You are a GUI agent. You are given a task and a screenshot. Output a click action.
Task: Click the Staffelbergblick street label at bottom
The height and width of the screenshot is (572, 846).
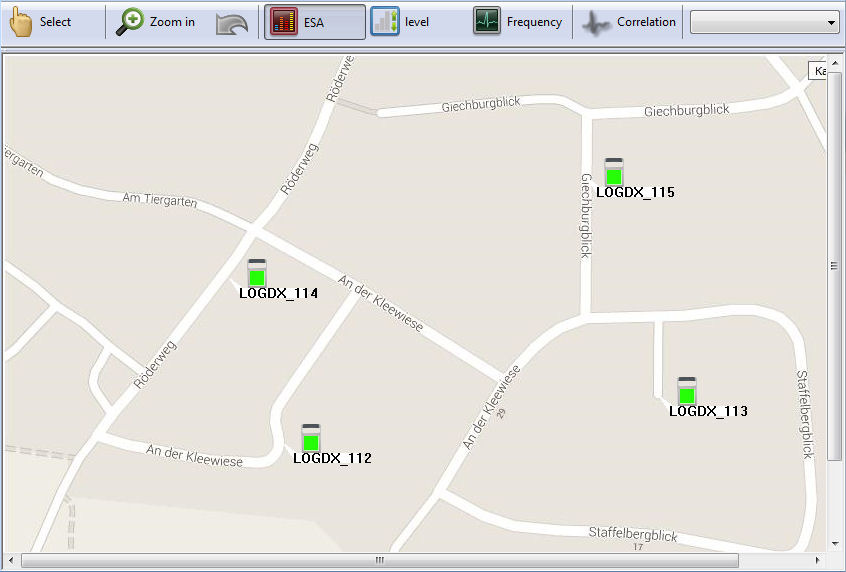point(633,534)
